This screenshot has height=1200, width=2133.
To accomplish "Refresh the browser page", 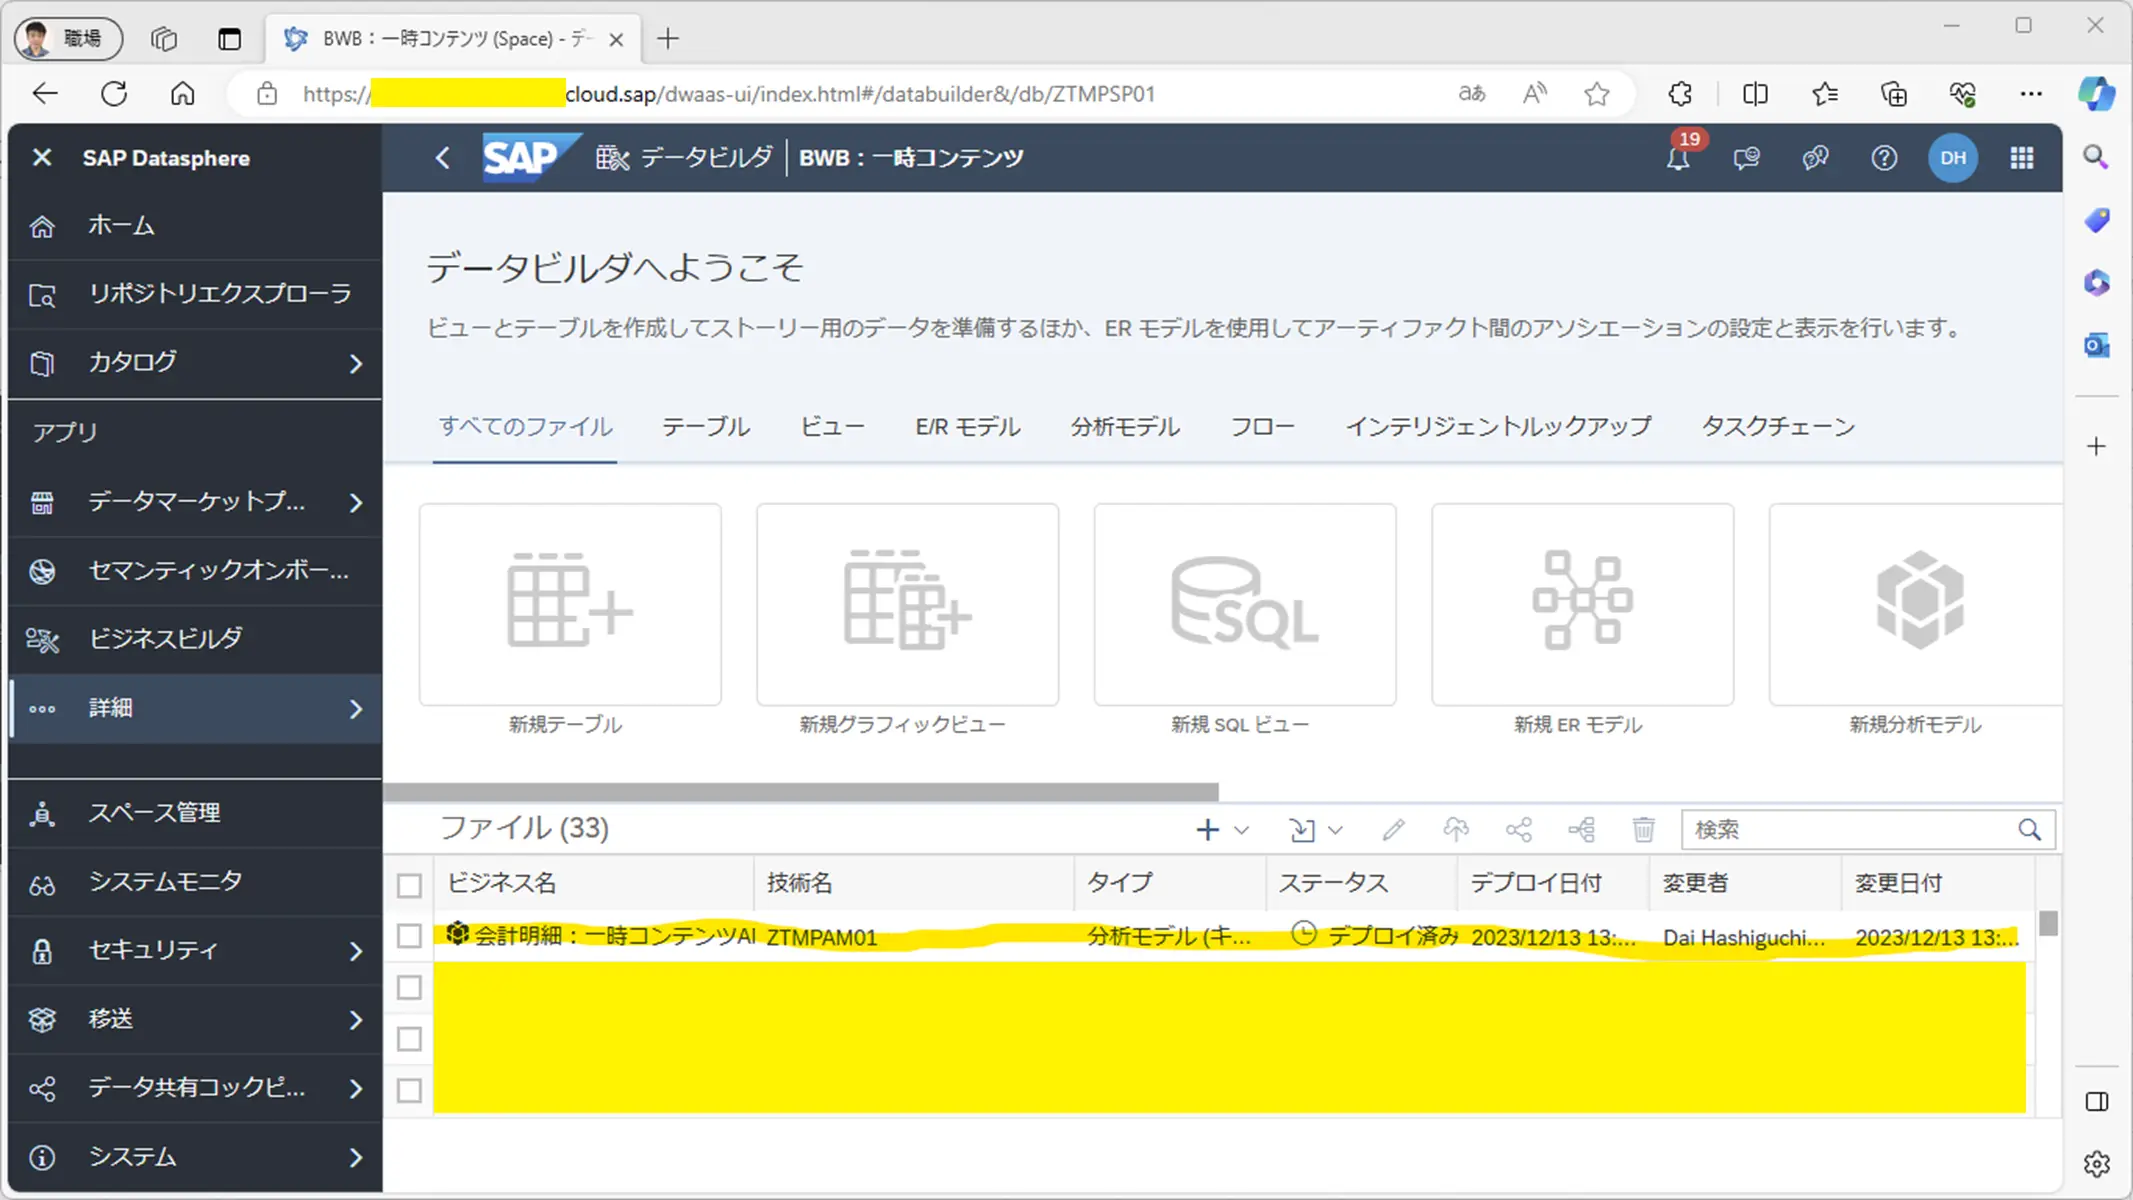I will [114, 94].
